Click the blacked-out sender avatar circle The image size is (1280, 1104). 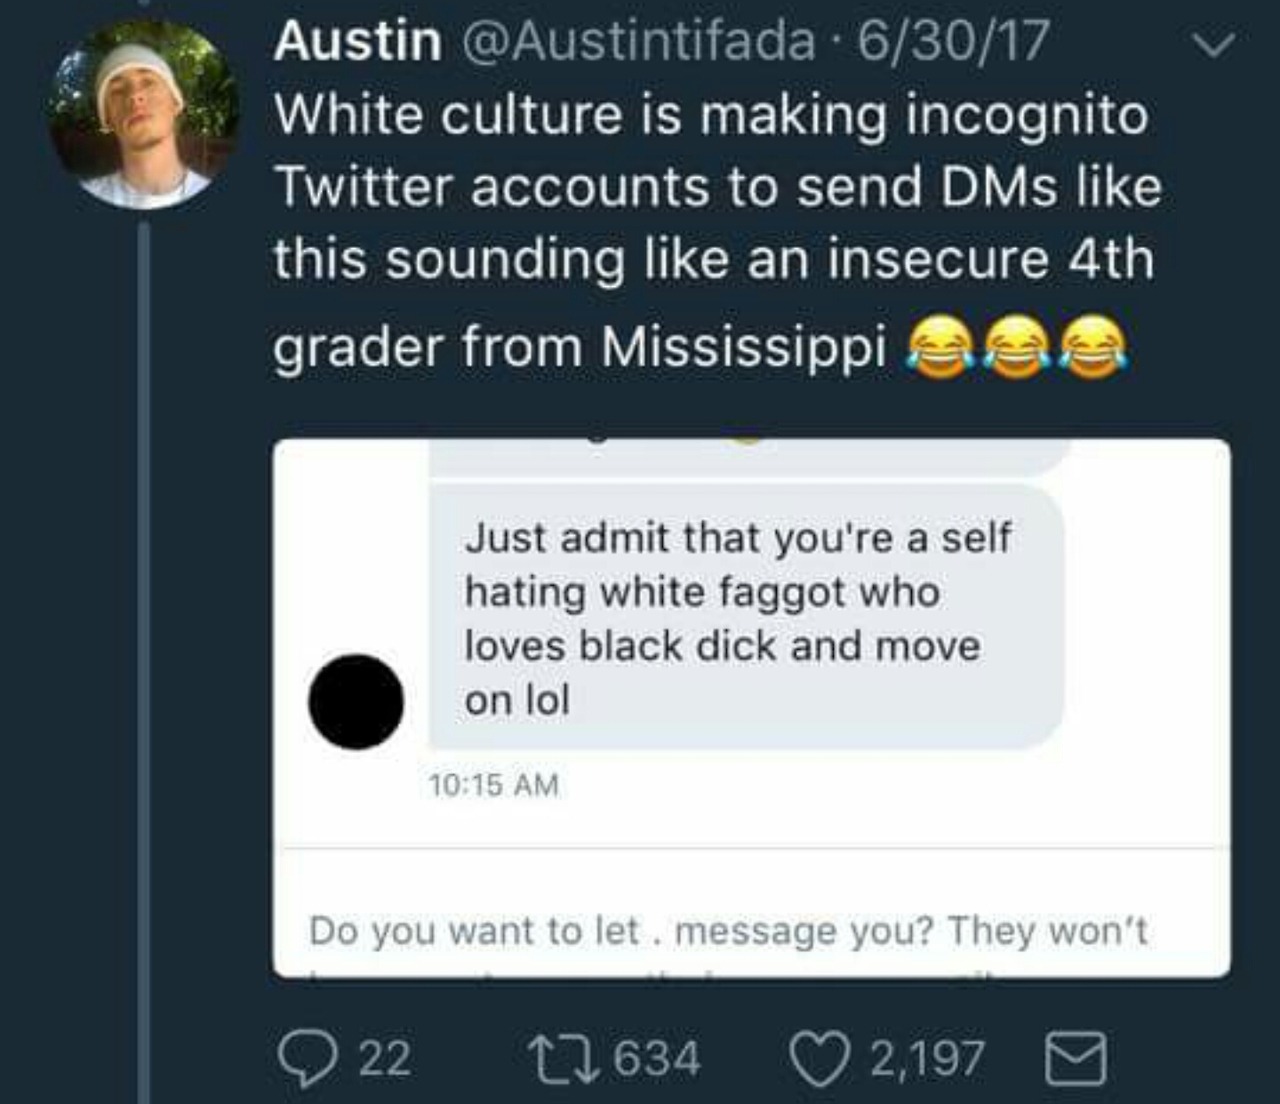[x=355, y=702]
